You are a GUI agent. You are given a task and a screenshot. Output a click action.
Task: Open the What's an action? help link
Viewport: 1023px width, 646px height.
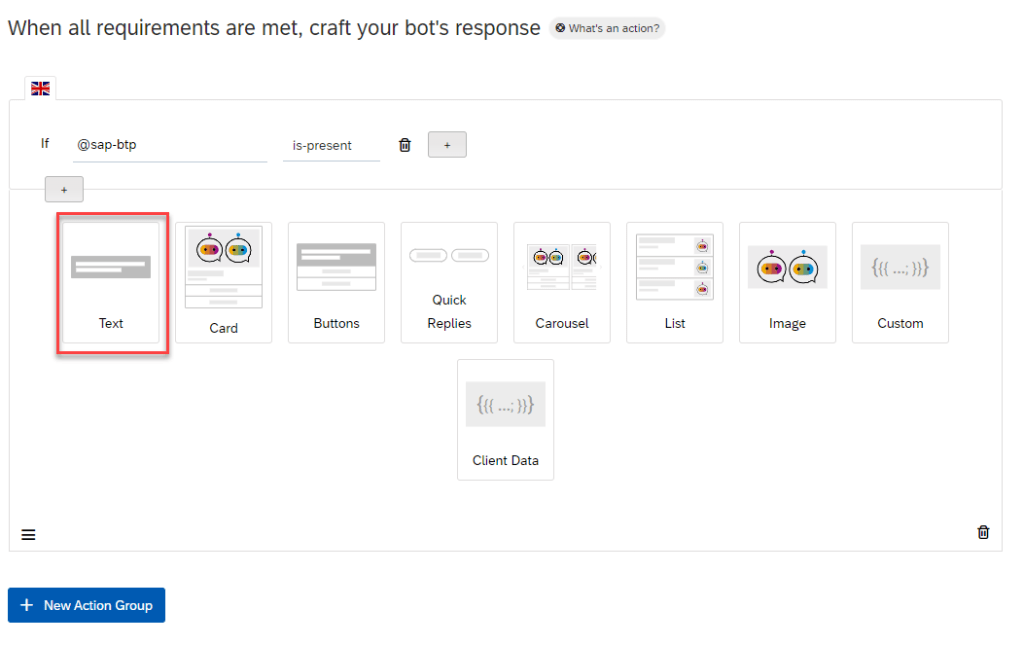(x=607, y=28)
